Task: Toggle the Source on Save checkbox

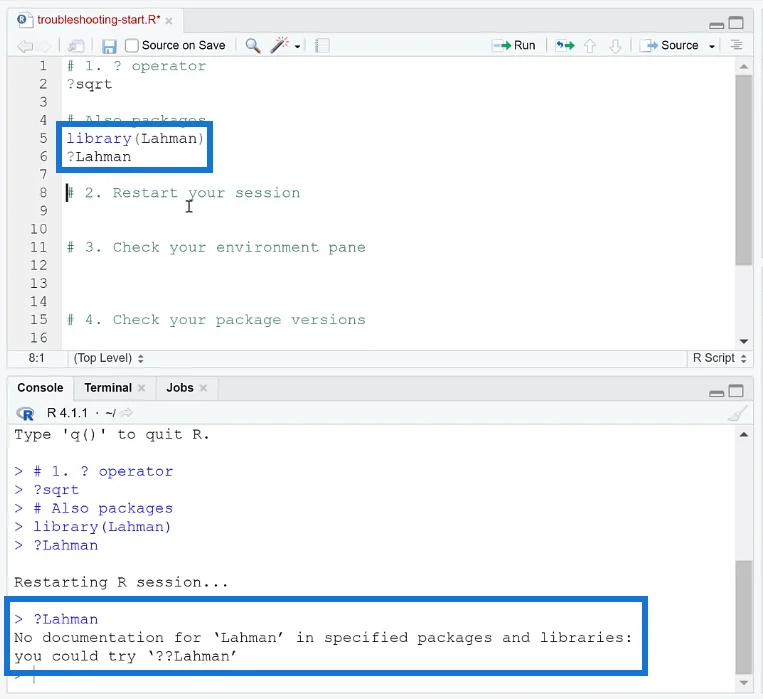Action: pyautogui.click(x=132, y=46)
